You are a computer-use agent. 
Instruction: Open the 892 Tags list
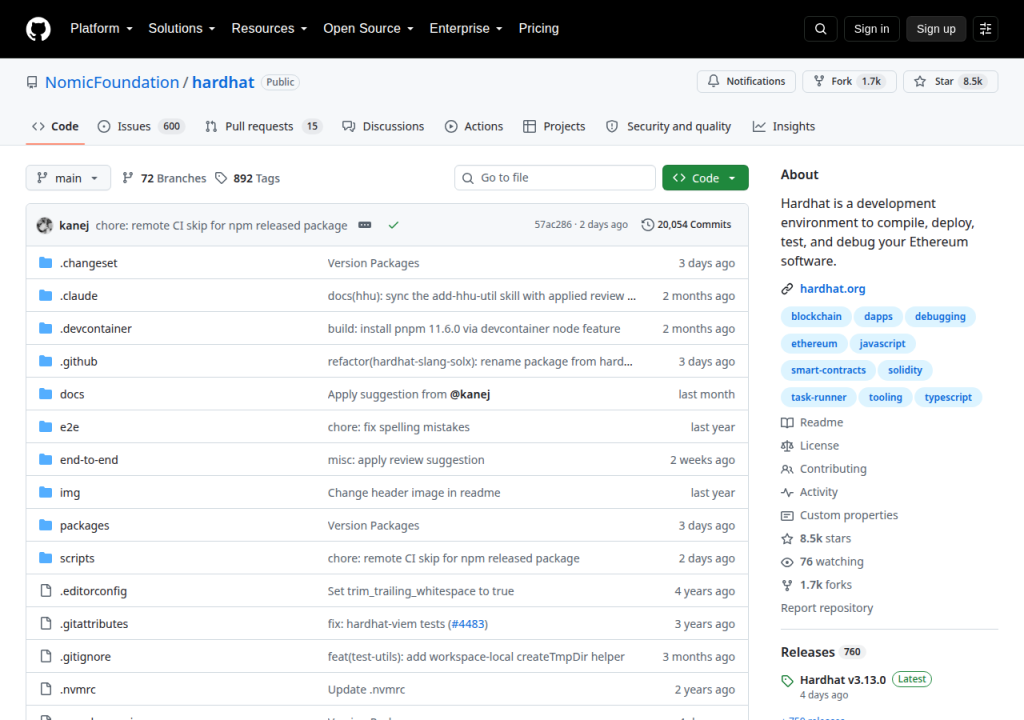pos(248,178)
